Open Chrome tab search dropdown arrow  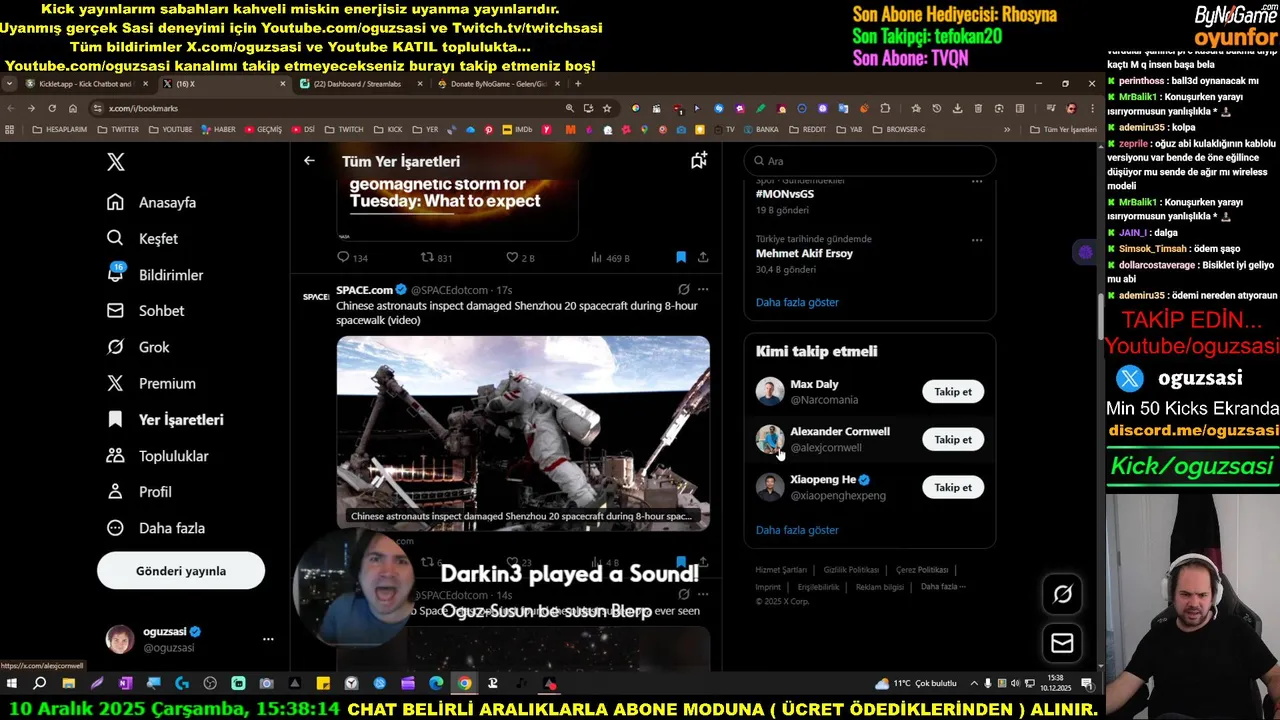pos(9,84)
